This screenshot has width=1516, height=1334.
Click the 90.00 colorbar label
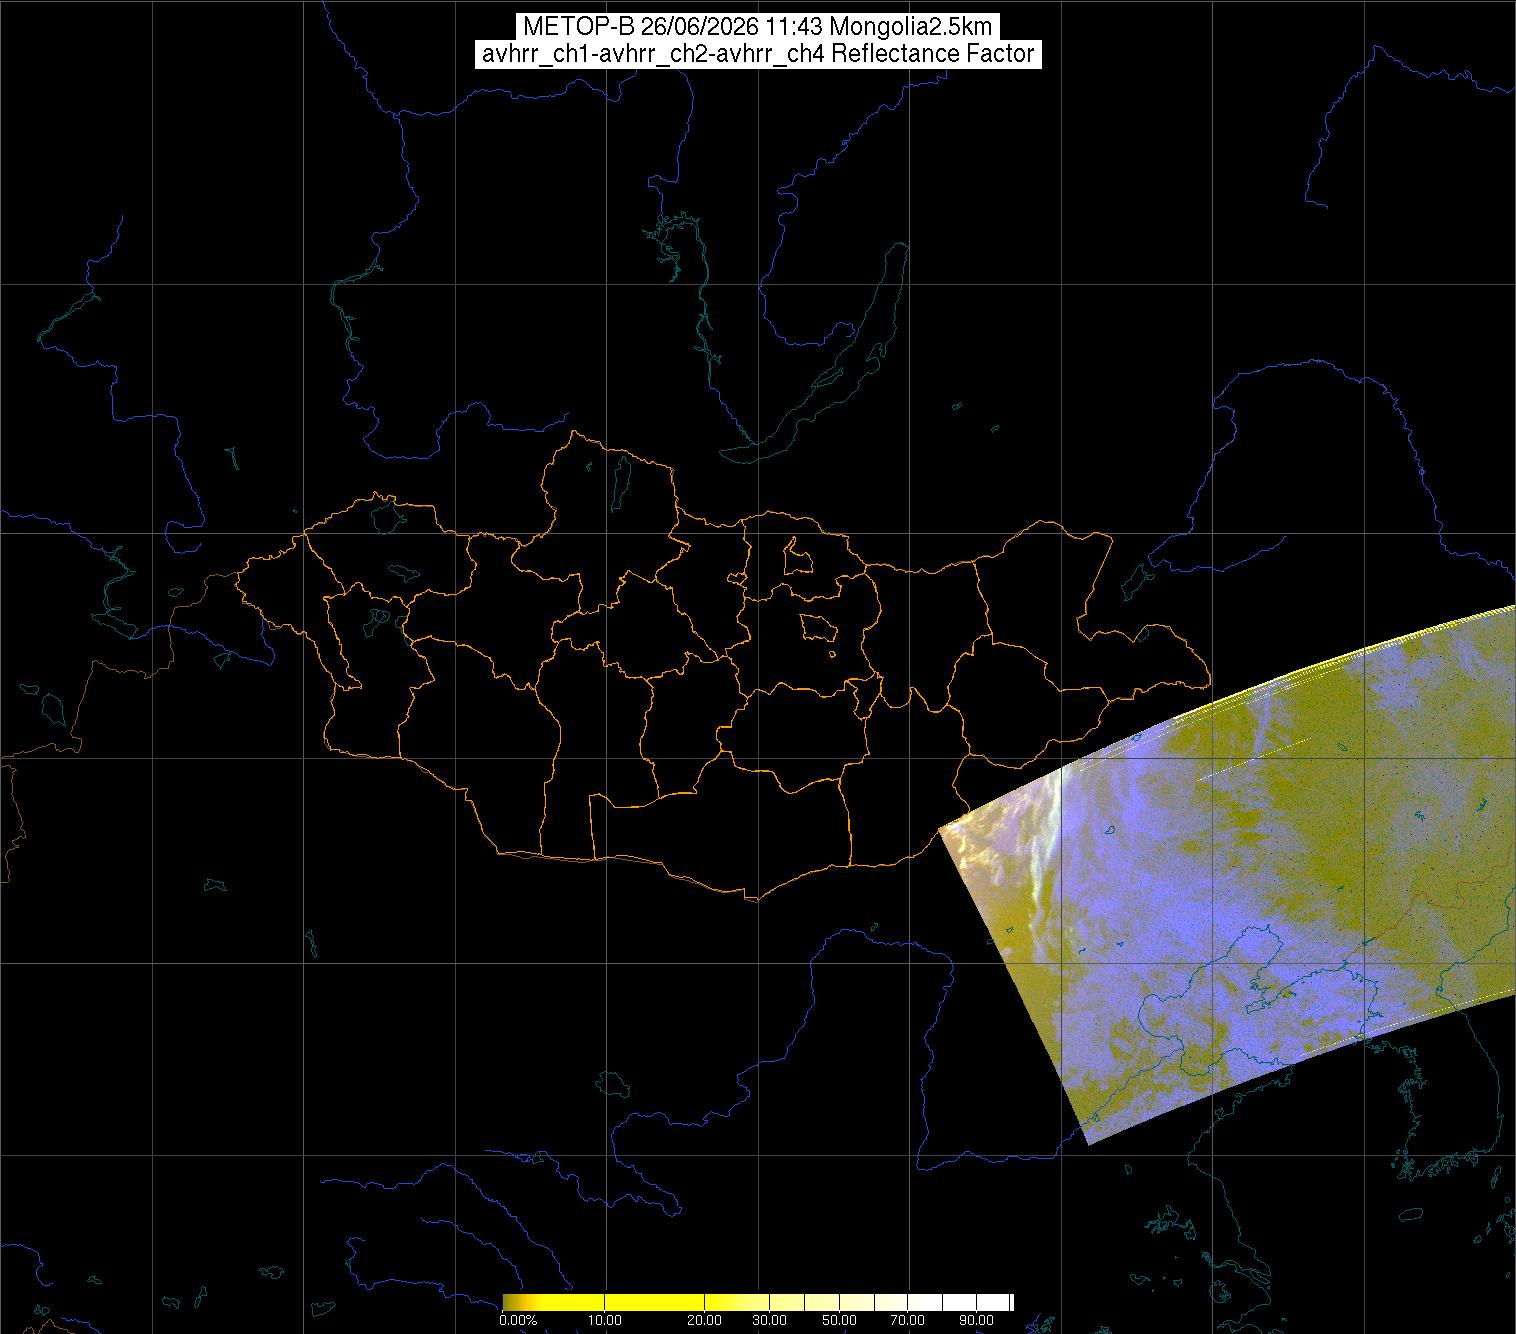pos(975,1320)
